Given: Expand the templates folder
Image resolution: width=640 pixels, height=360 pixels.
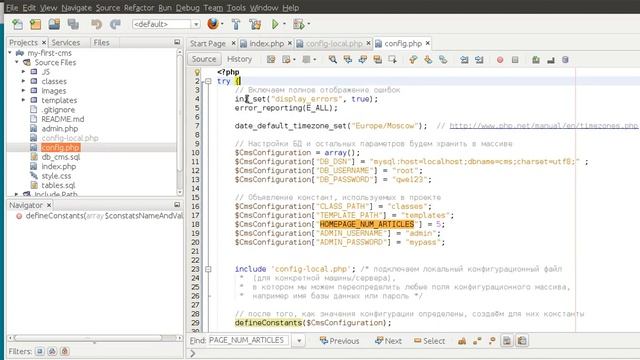Looking at the screenshot, I should pos(23,100).
